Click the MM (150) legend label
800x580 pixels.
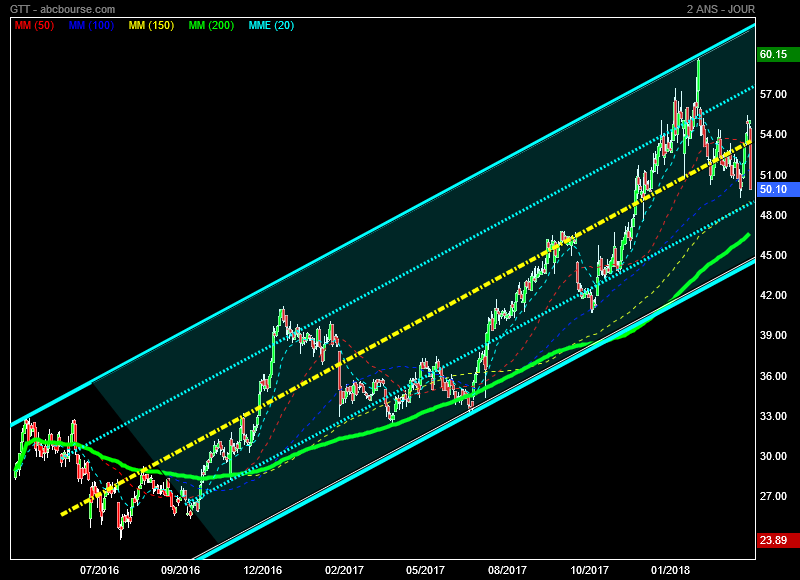152,26
